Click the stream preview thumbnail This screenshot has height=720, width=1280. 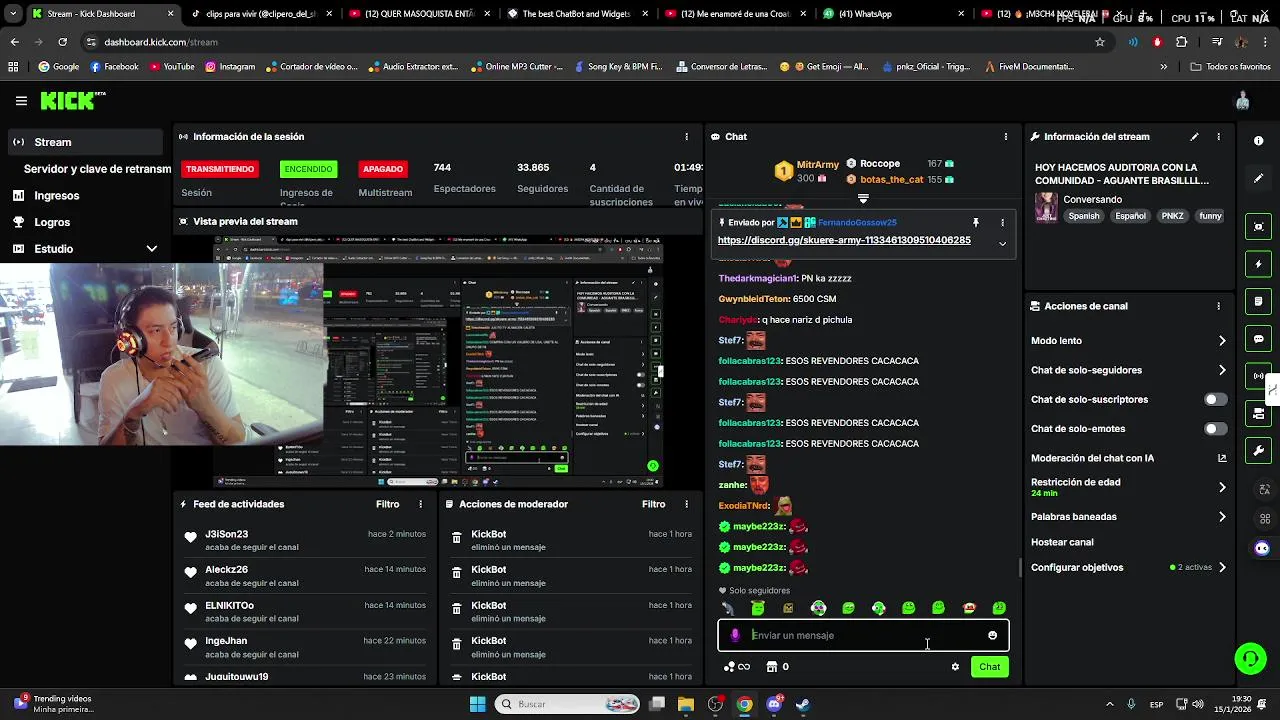point(437,362)
